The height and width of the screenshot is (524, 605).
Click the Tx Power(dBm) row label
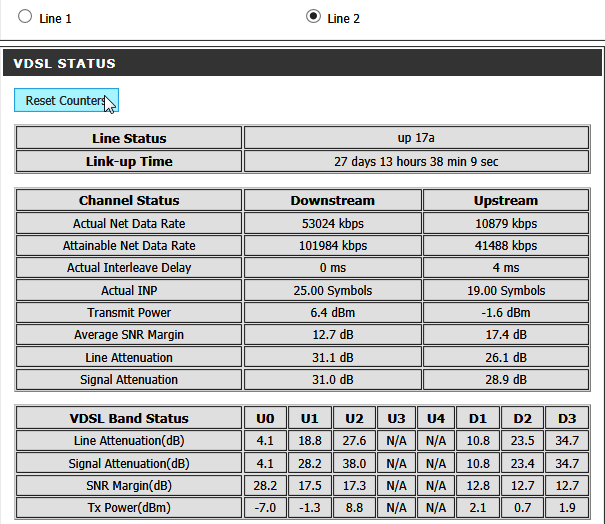pyautogui.click(x=129, y=507)
